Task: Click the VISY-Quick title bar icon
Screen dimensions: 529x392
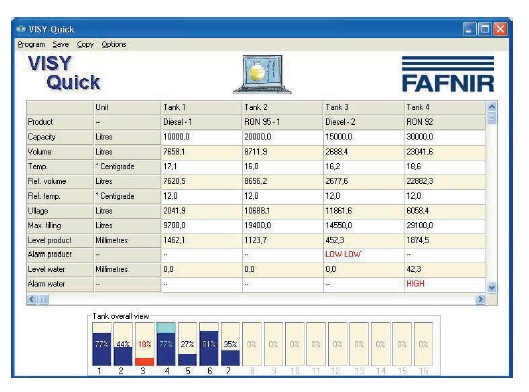Action: [x=21, y=29]
